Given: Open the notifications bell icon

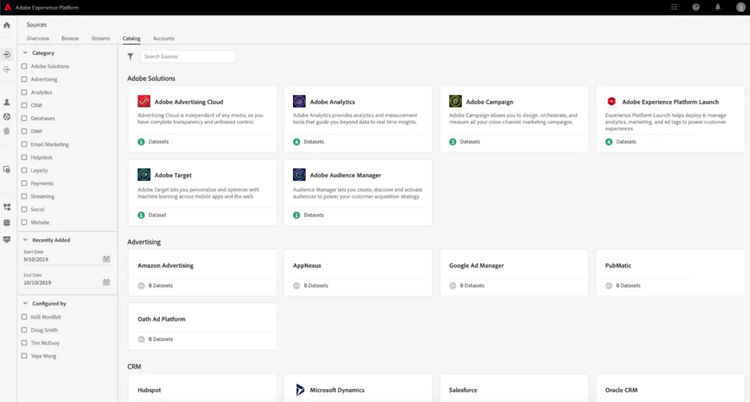Looking at the screenshot, I should pyautogui.click(x=718, y=7).
